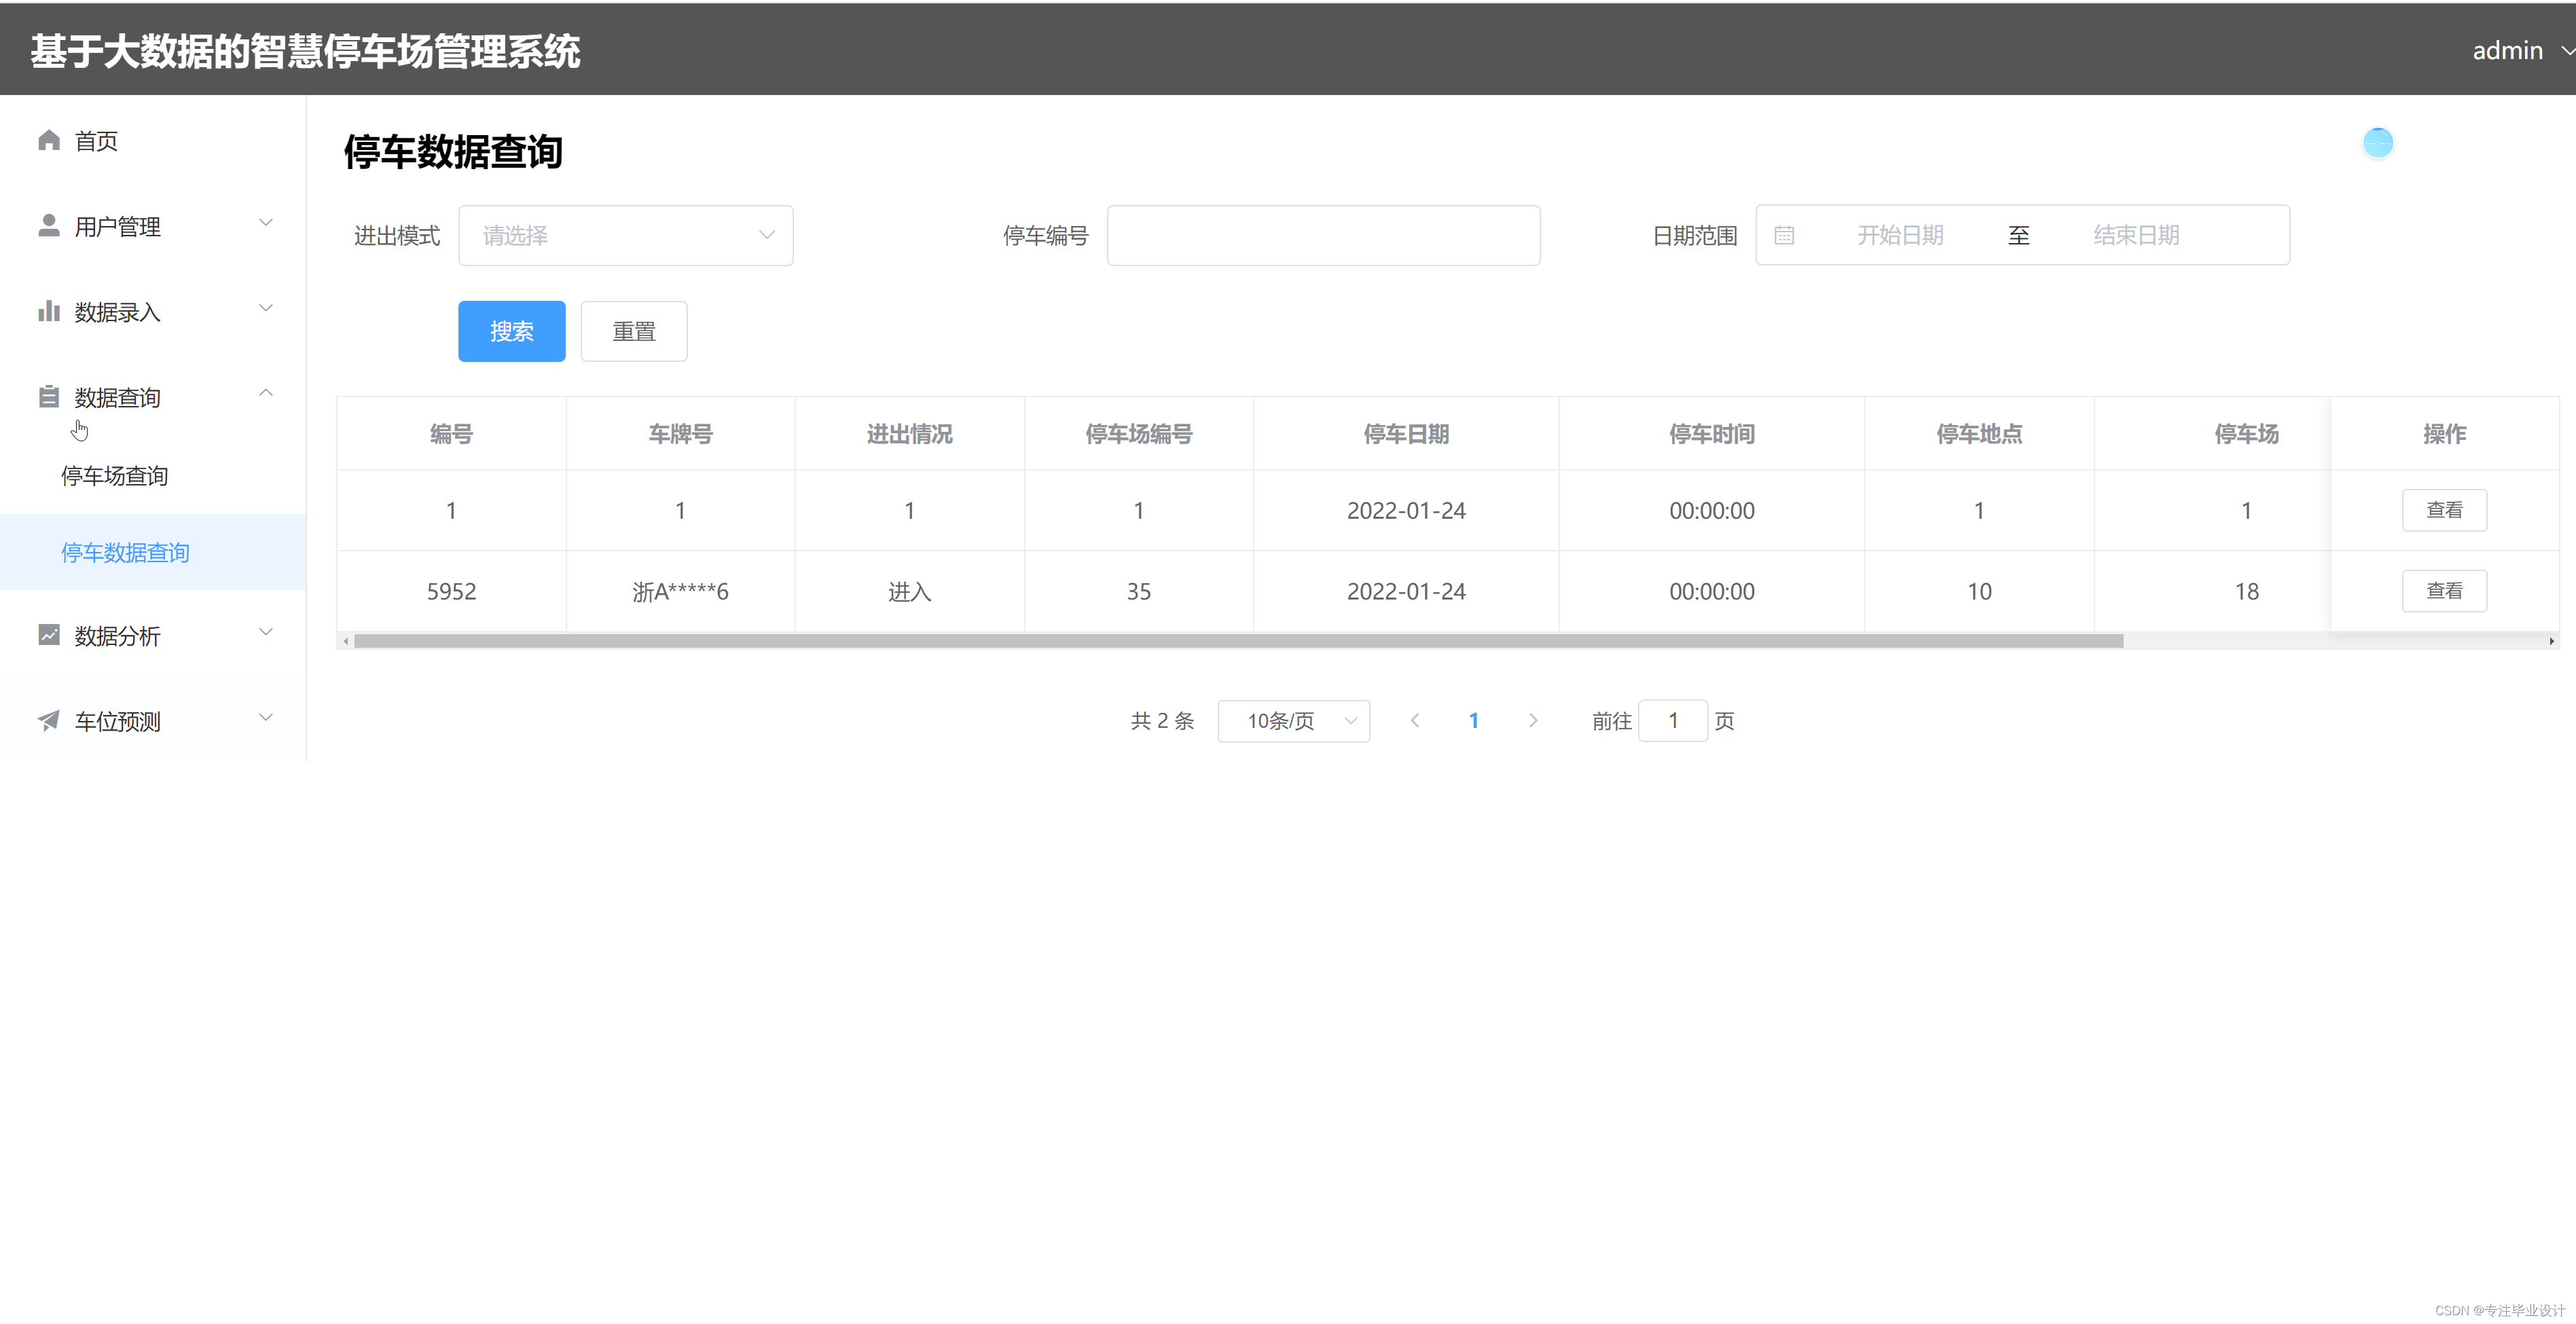Click the blue circle icon top right
2576x1324 pixels.
(2377, 143)
